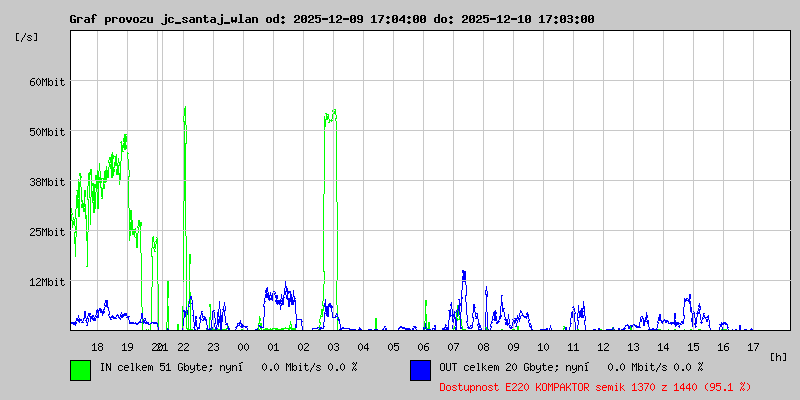This screenshot has width=800, height=400.
Task: Click the blue OUT legend color box
Action: (x=420, y=370)
